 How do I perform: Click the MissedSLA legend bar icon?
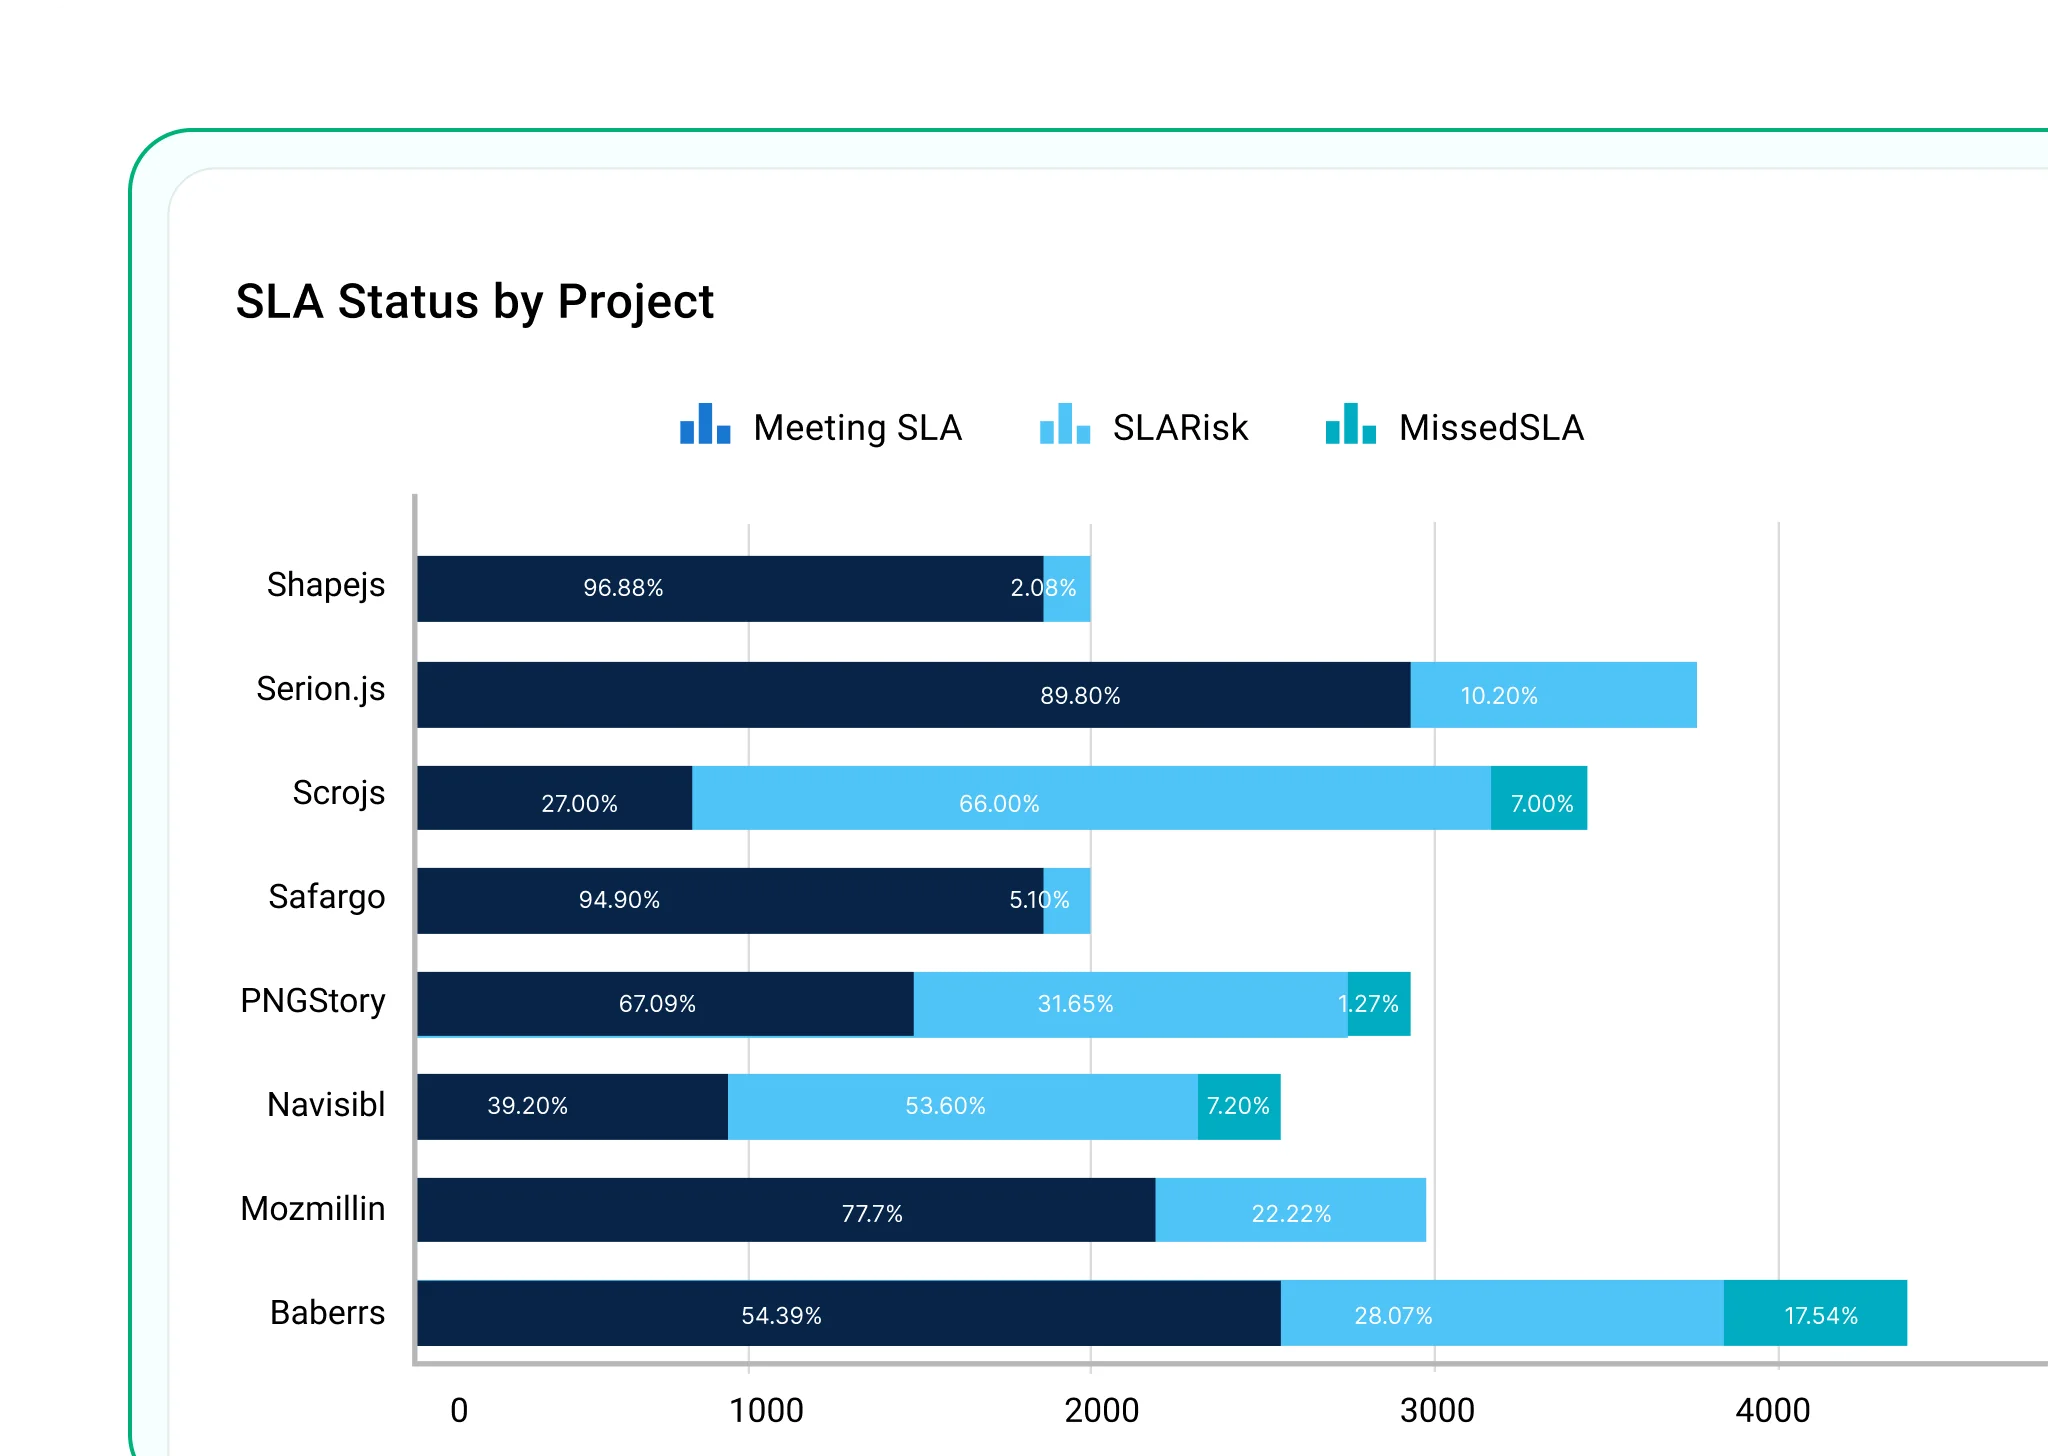point(1350,425)
